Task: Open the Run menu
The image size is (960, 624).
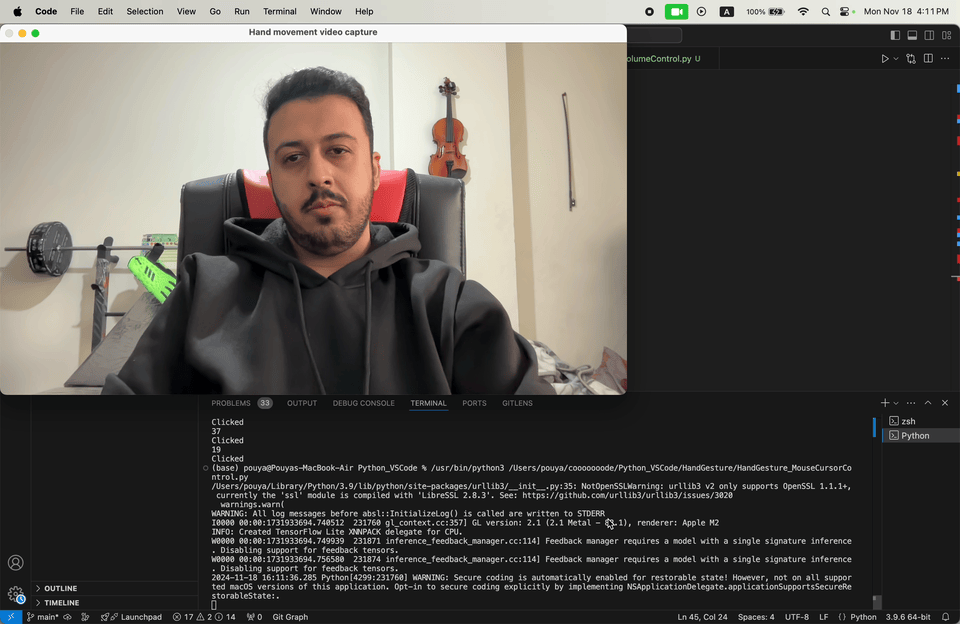Action: (242, 12)
